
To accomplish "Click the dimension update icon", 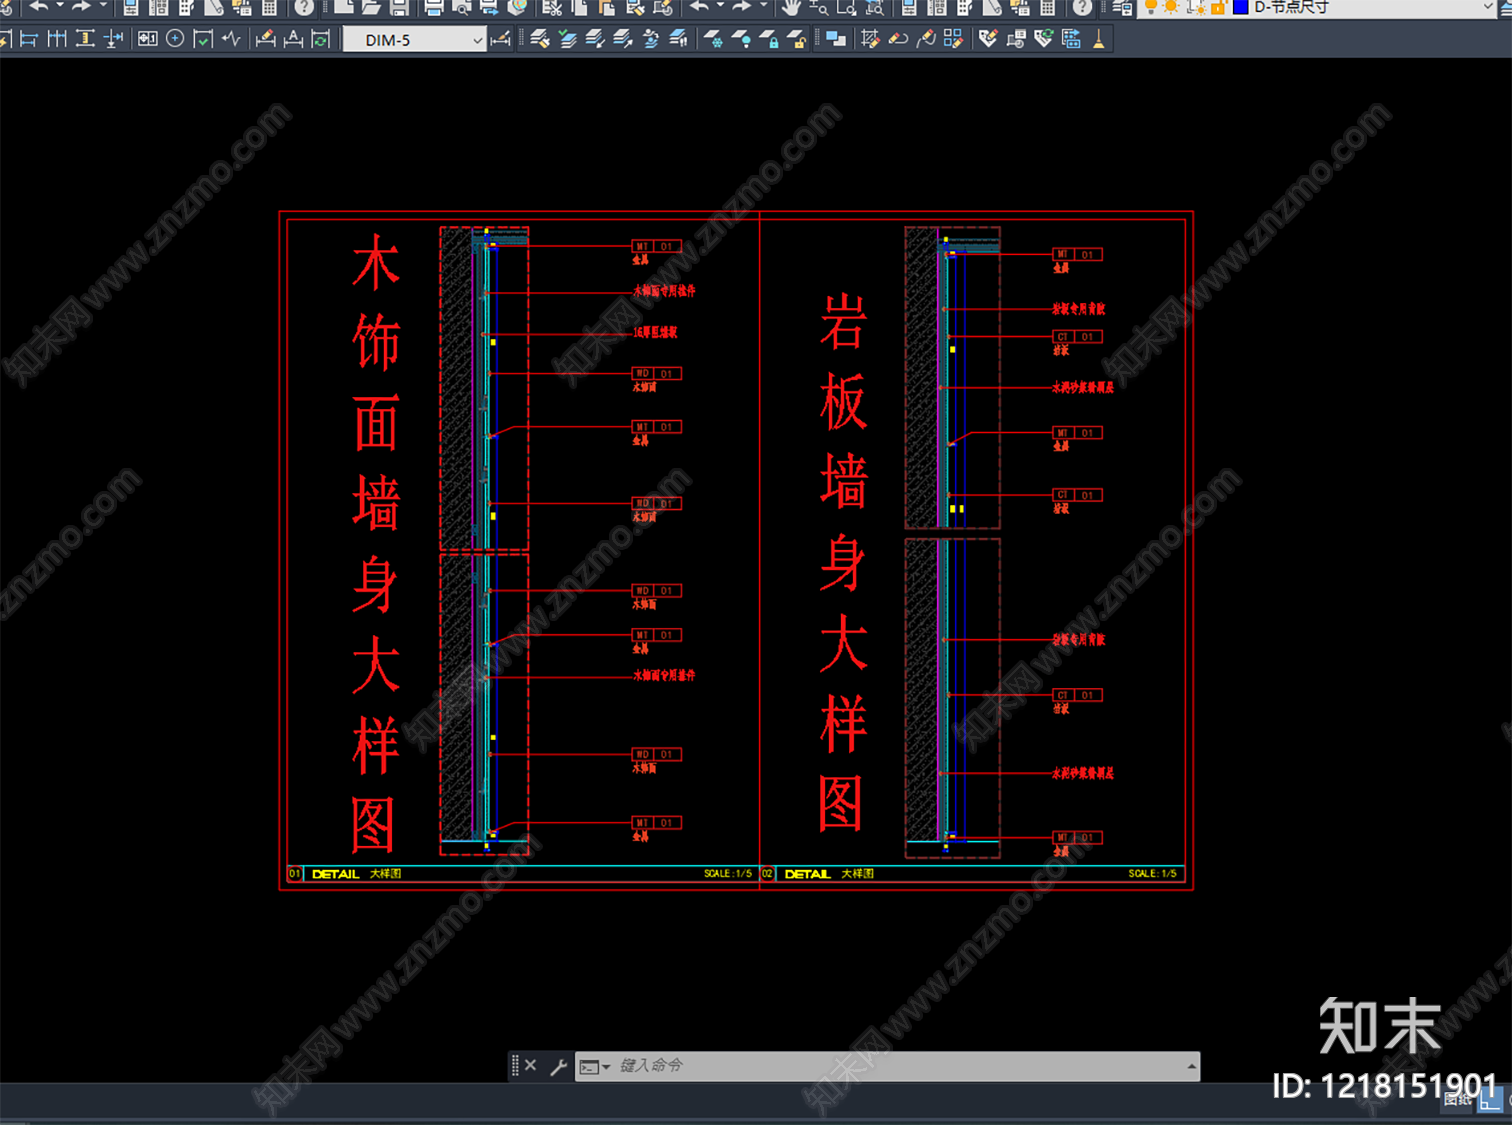I will [321, 39].
